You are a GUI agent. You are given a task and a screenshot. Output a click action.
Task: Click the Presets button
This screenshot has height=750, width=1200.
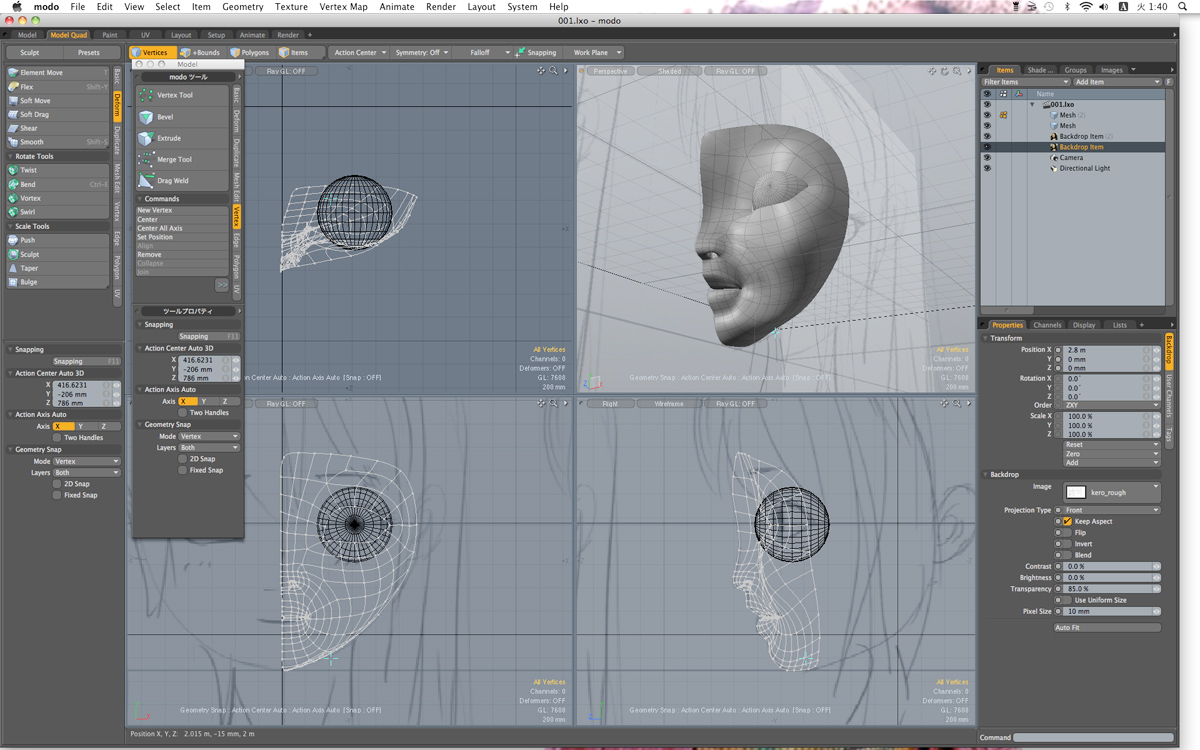89,52
